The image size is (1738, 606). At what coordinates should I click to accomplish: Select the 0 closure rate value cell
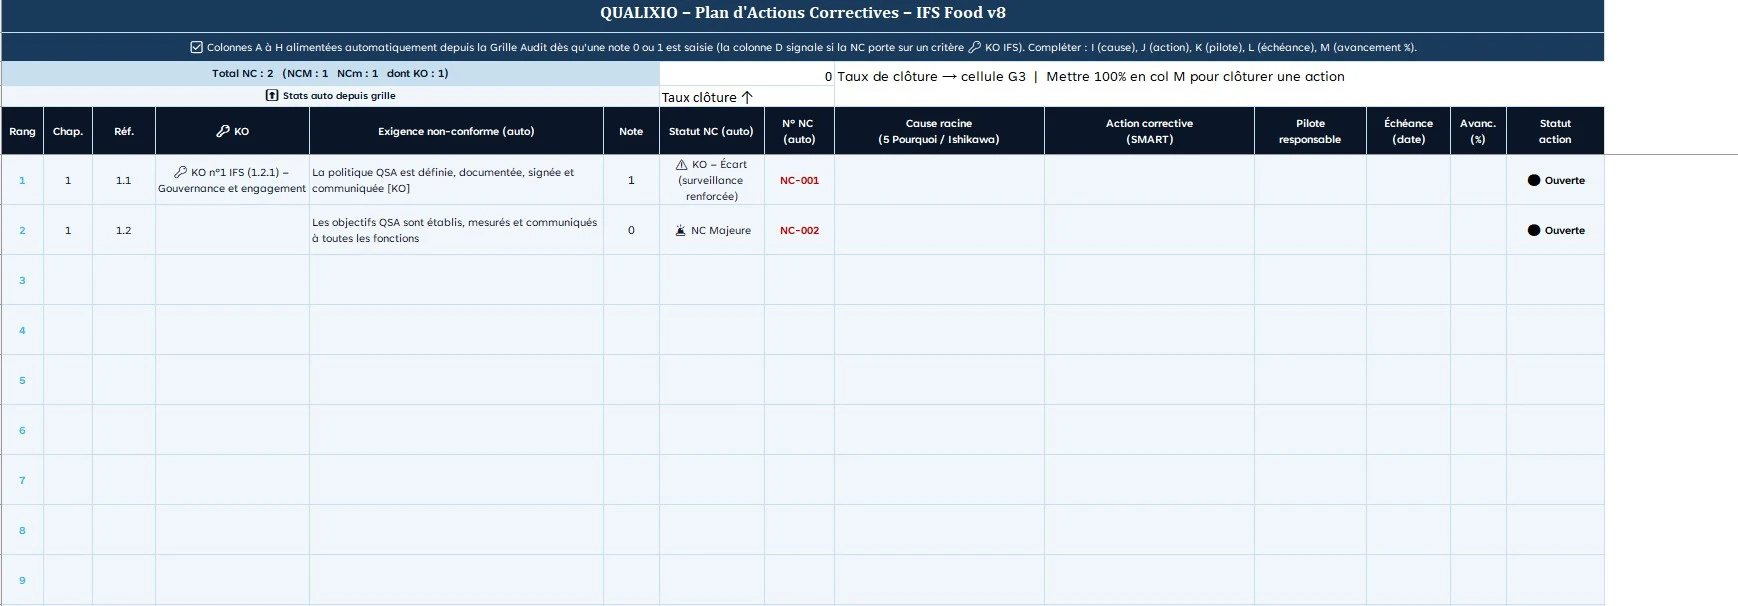(747, 76)
